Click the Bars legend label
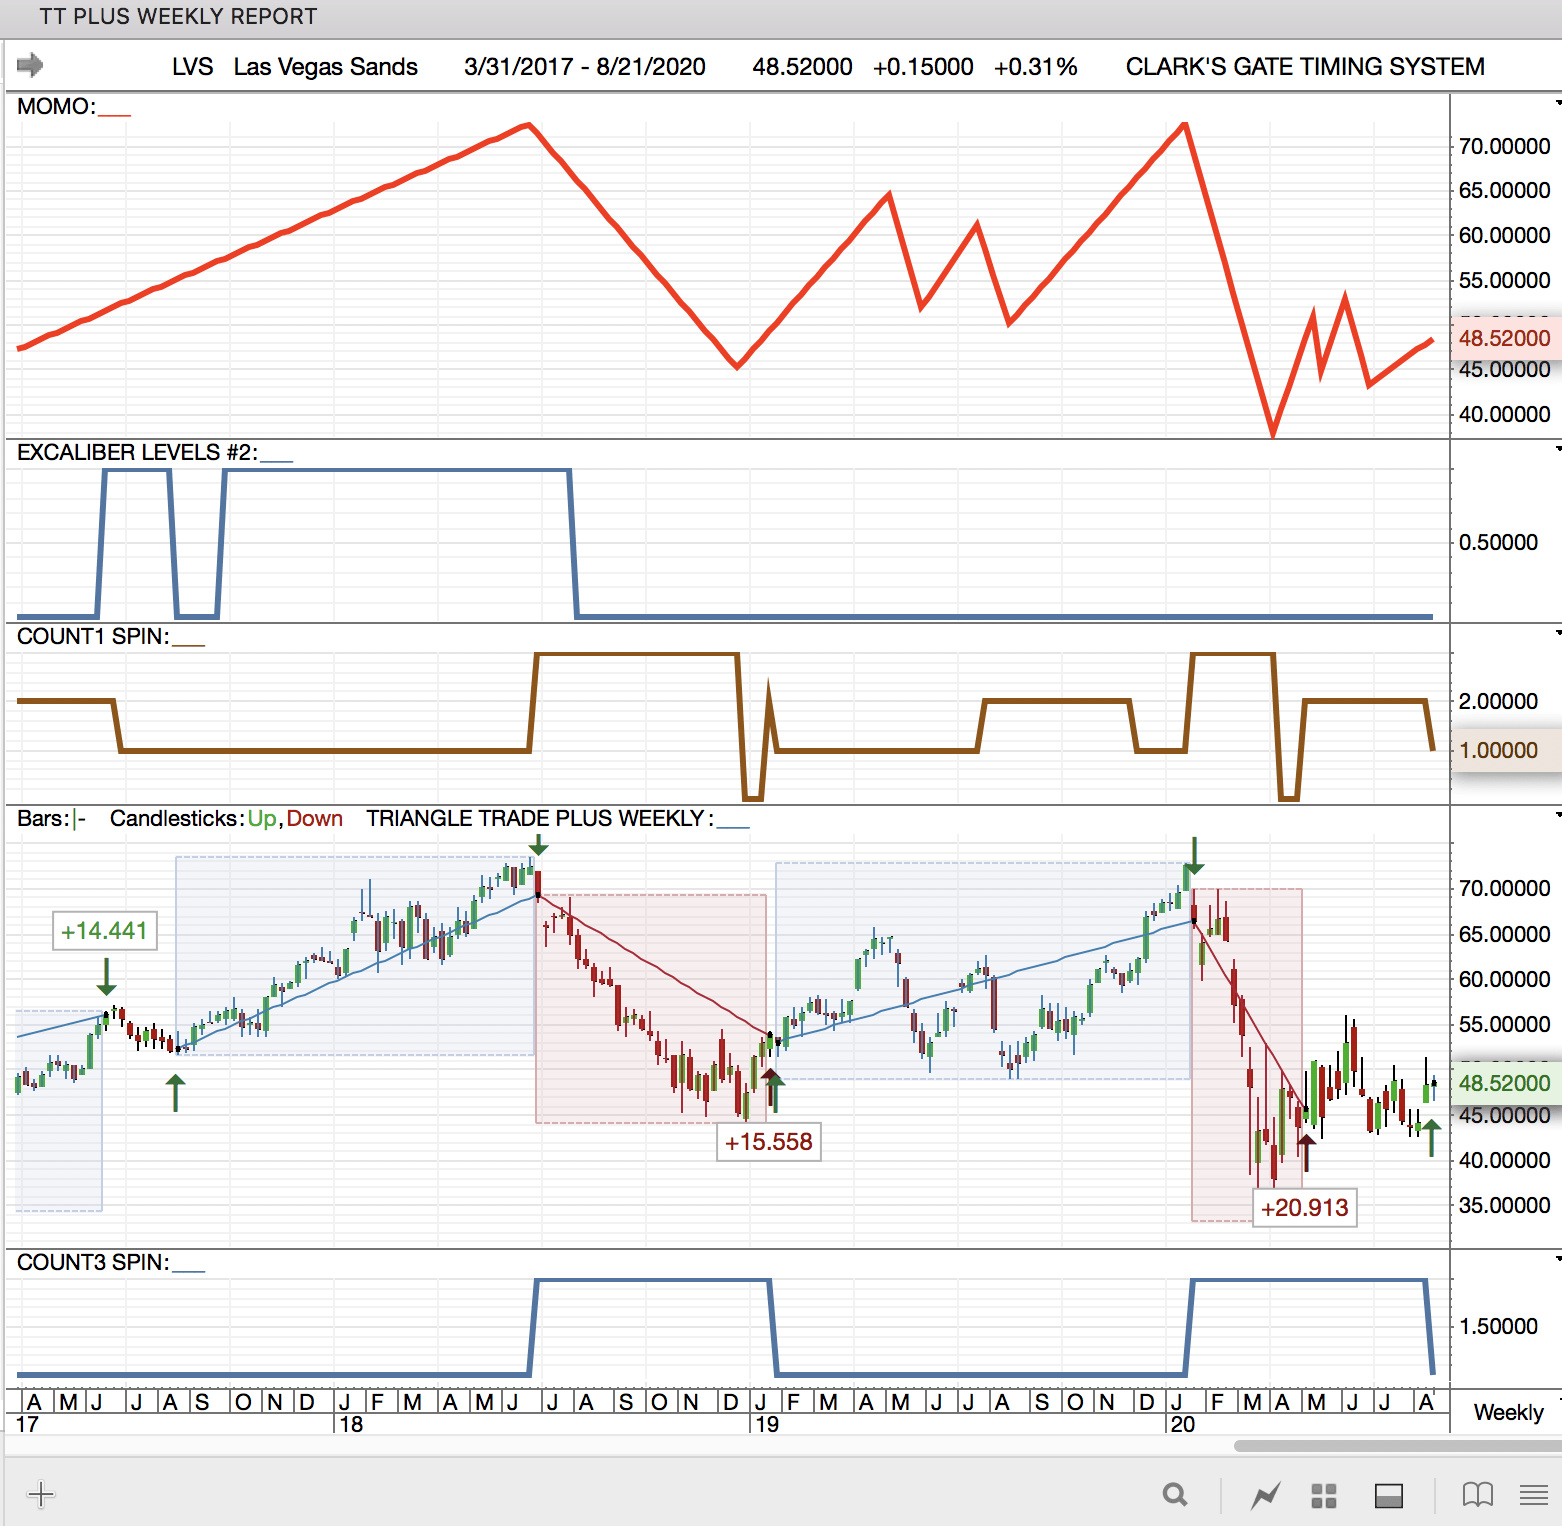 (43, 819)
